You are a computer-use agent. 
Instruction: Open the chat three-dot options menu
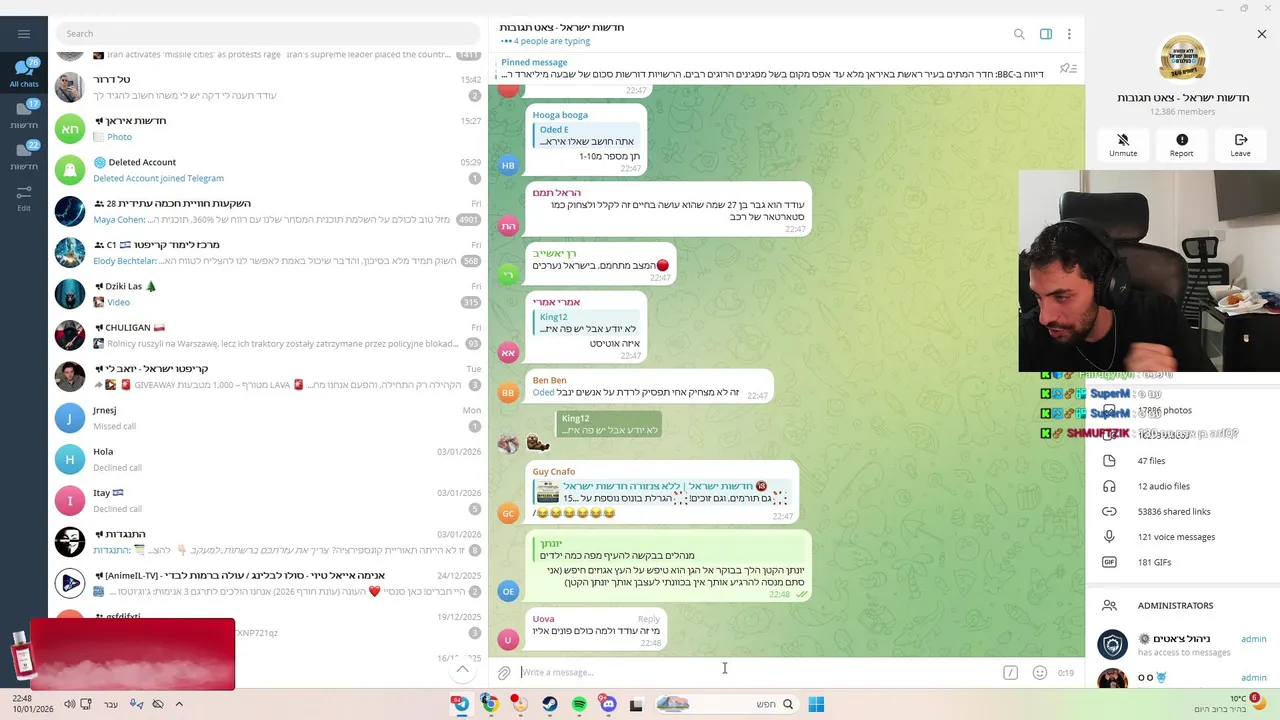(1069, 34)
